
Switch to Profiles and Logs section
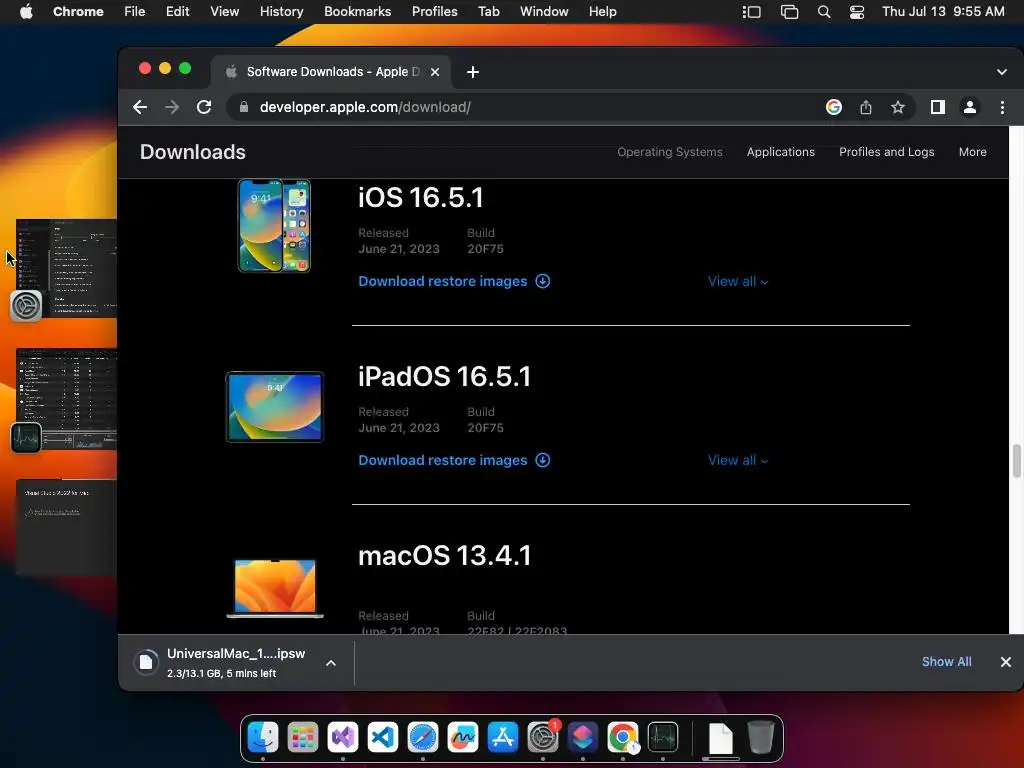pyautogui.click(x=886, y=152)
